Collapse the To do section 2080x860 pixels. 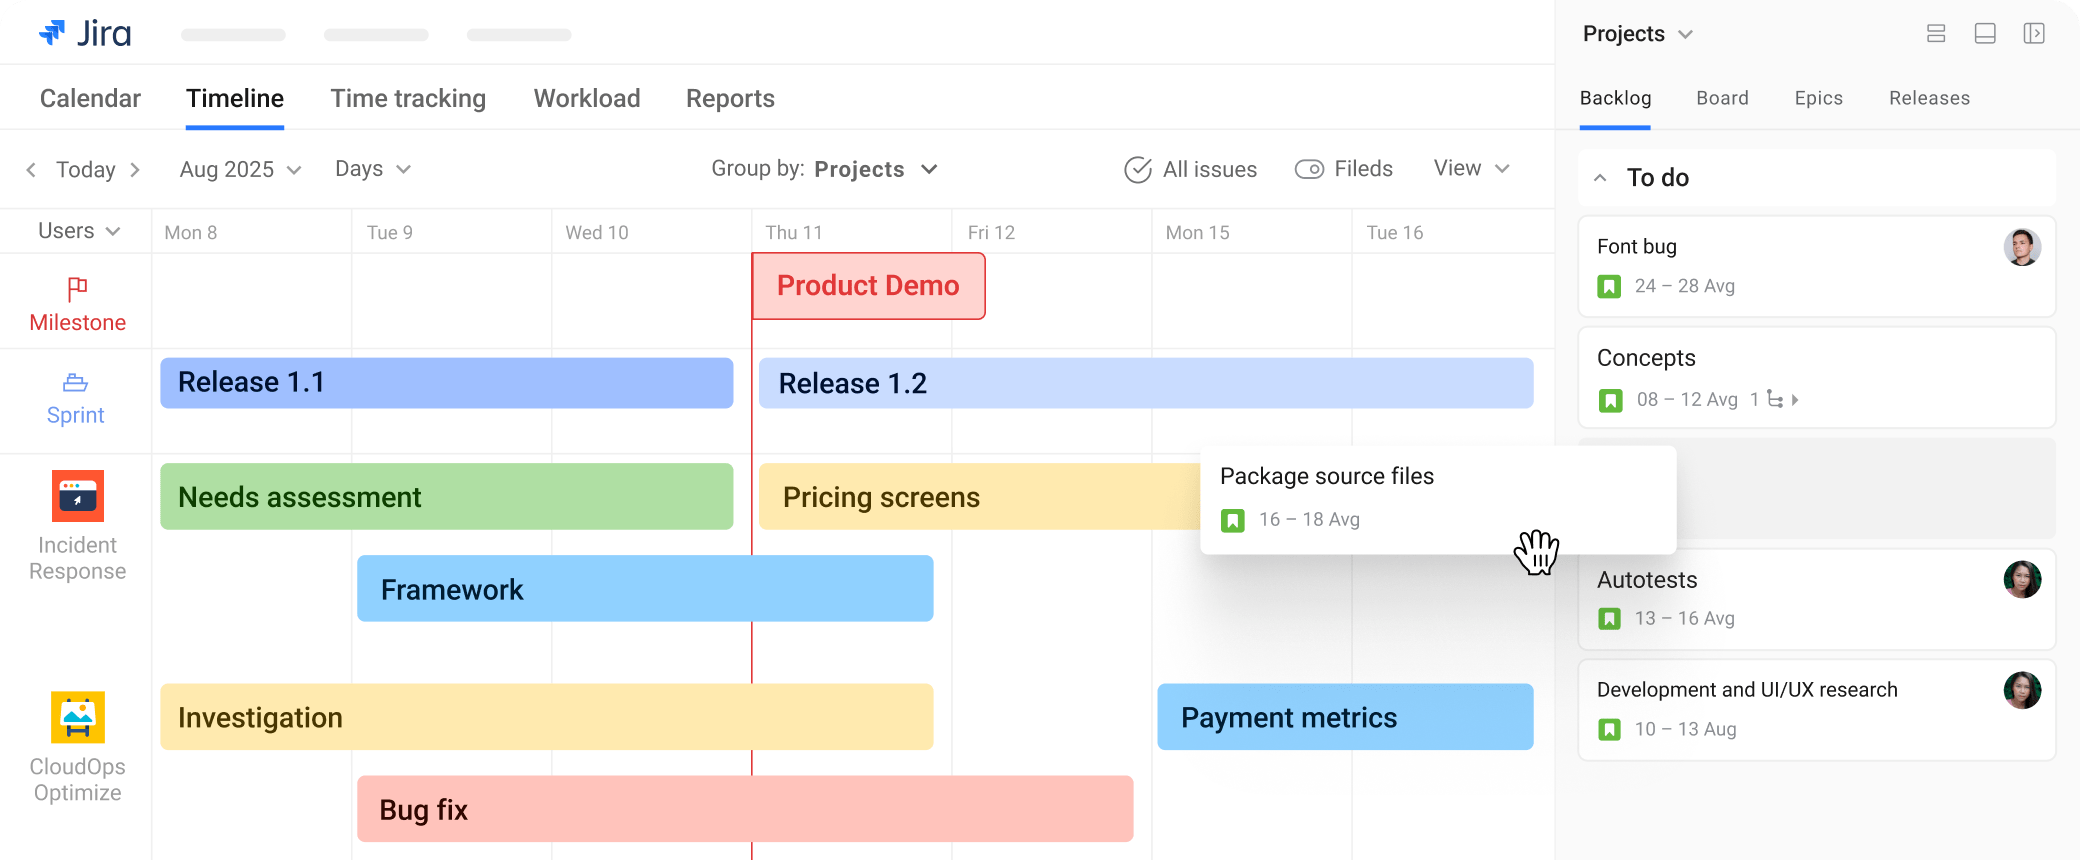[x=1600, y=178]
